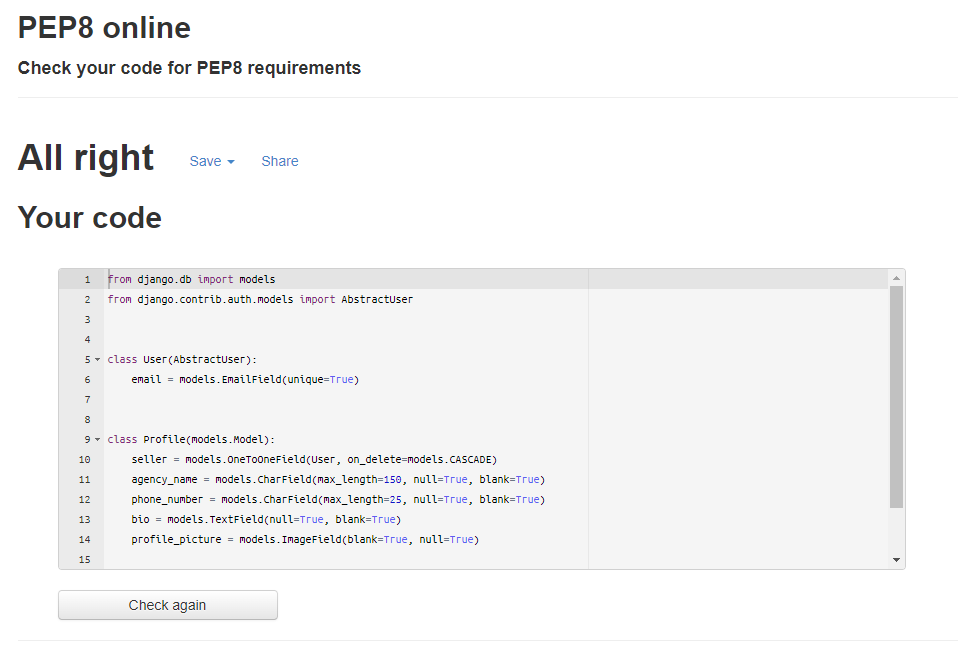Click the 'All right' result heading
Viewport: 974px width, 650px height.
pyautogui.click(x=85, y=157)
